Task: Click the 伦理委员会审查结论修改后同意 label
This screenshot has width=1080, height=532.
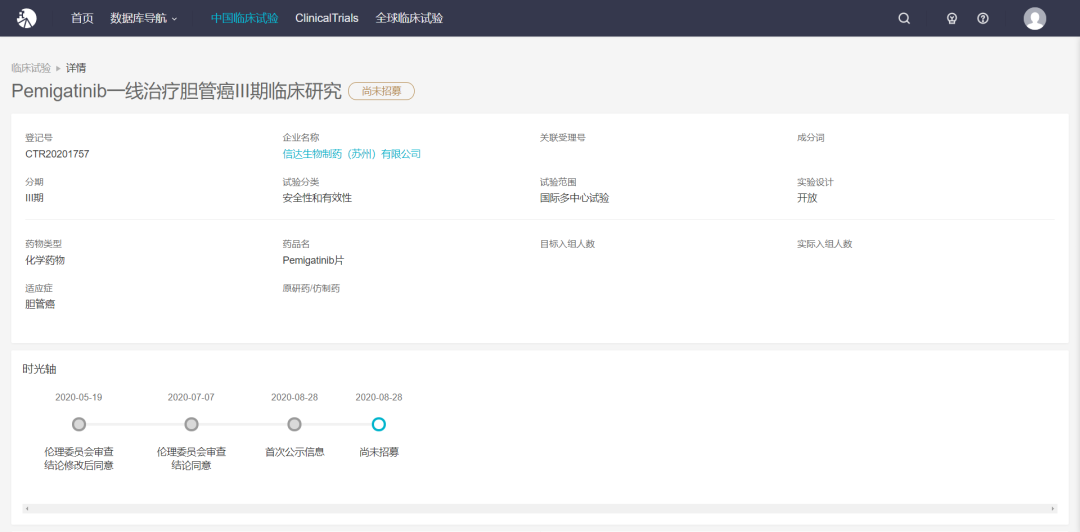Action: coord(79,458)
